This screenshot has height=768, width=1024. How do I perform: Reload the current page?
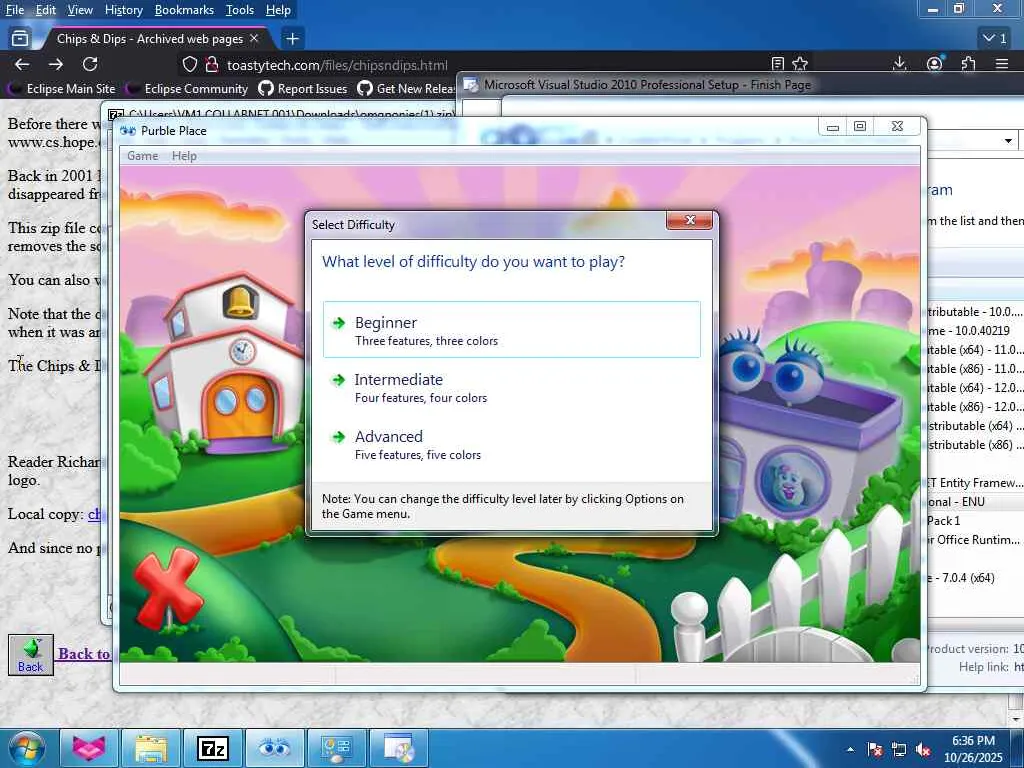coord(90,64)
